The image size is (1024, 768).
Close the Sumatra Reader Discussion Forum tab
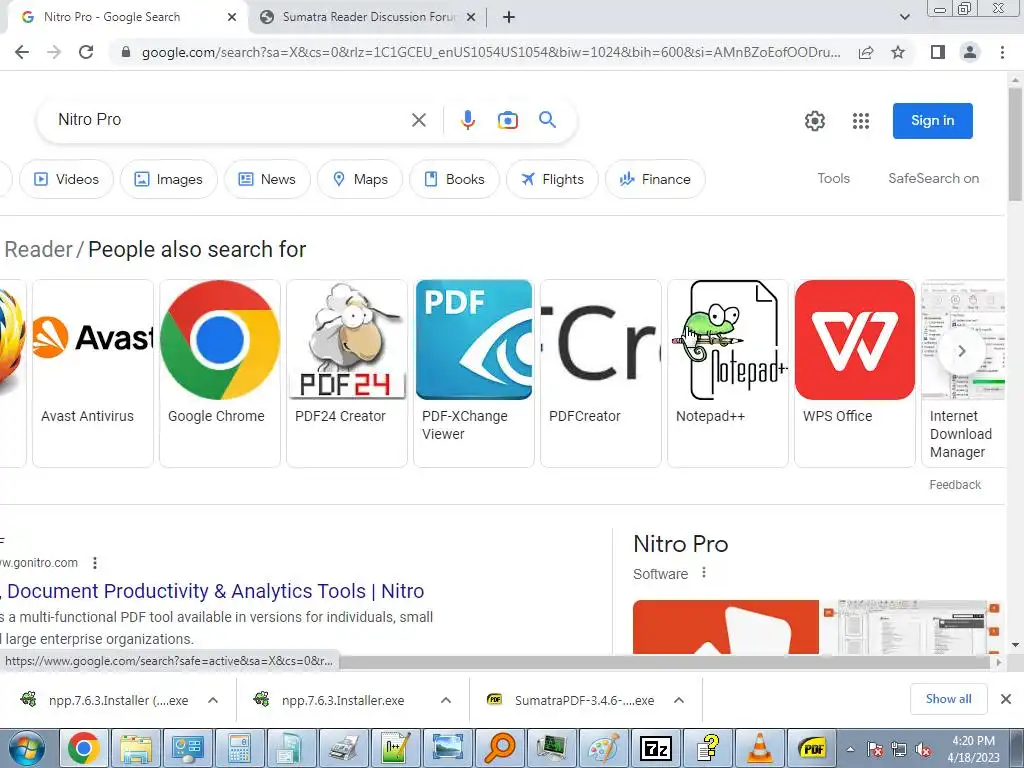pos(470,17)
